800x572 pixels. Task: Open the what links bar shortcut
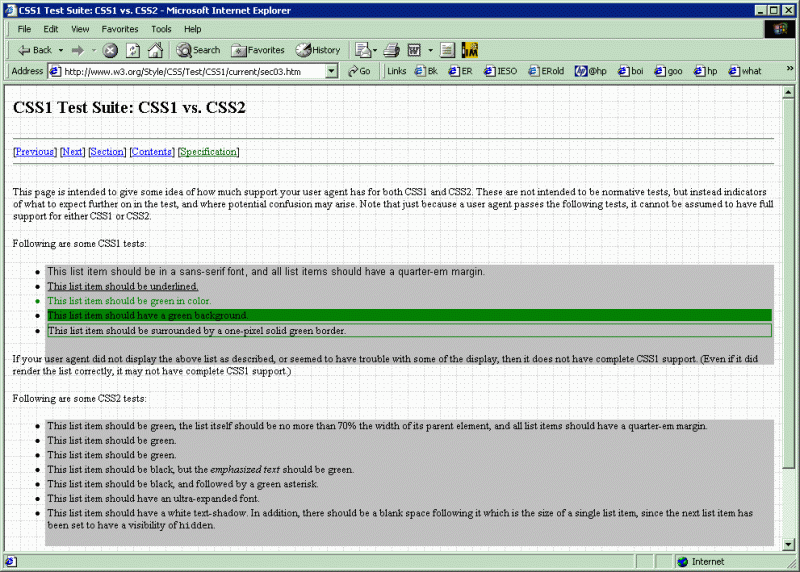pyautogui.click(x=745, y=71)
